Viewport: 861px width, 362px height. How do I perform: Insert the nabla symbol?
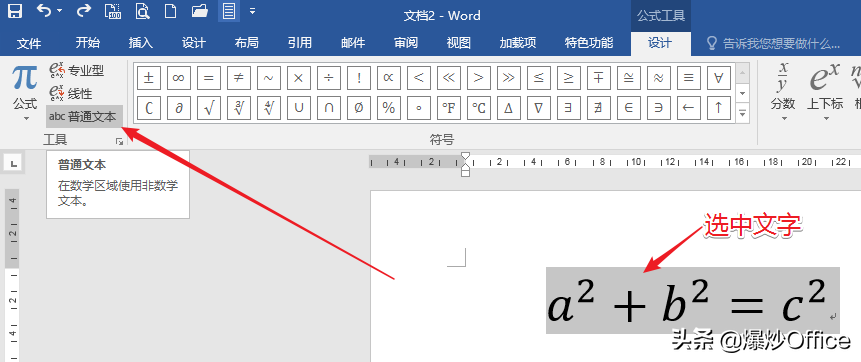tap(539, 108)
